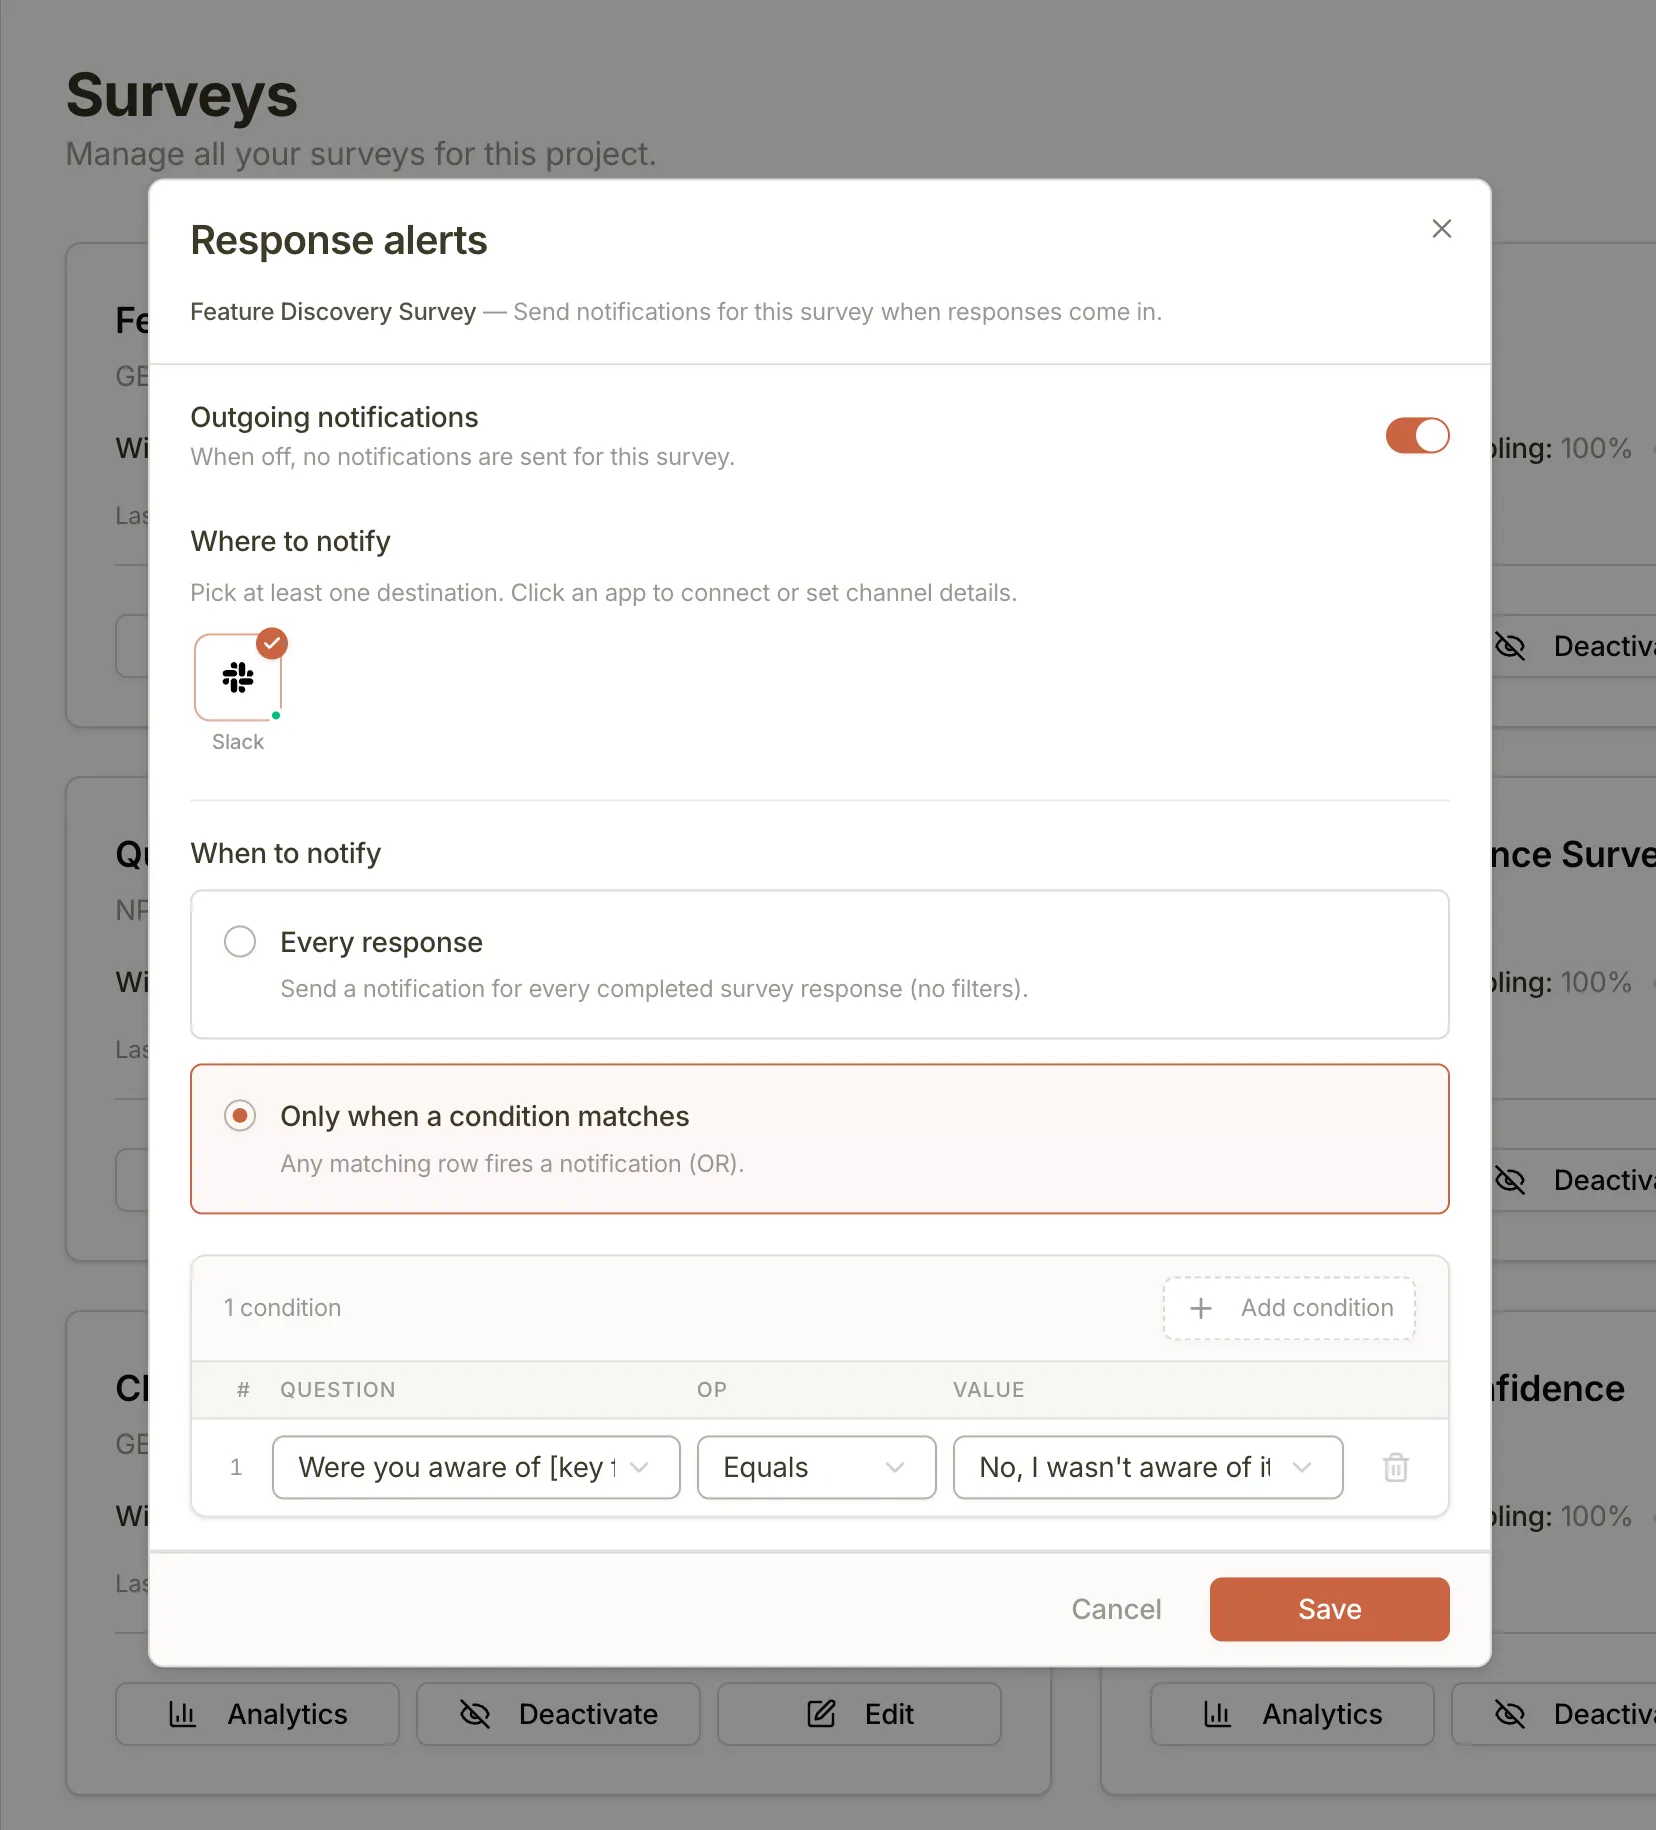Click the eye-slash icon next to upper Deactivate
The width and height of the screenshot is (1656, 1830).
[x=1511, y=646]
